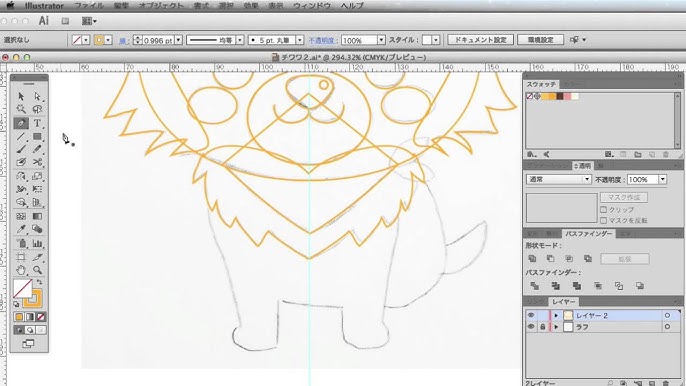Select the Lasso tool
Screen dimensions: 686x386
[x=38, y=109]
